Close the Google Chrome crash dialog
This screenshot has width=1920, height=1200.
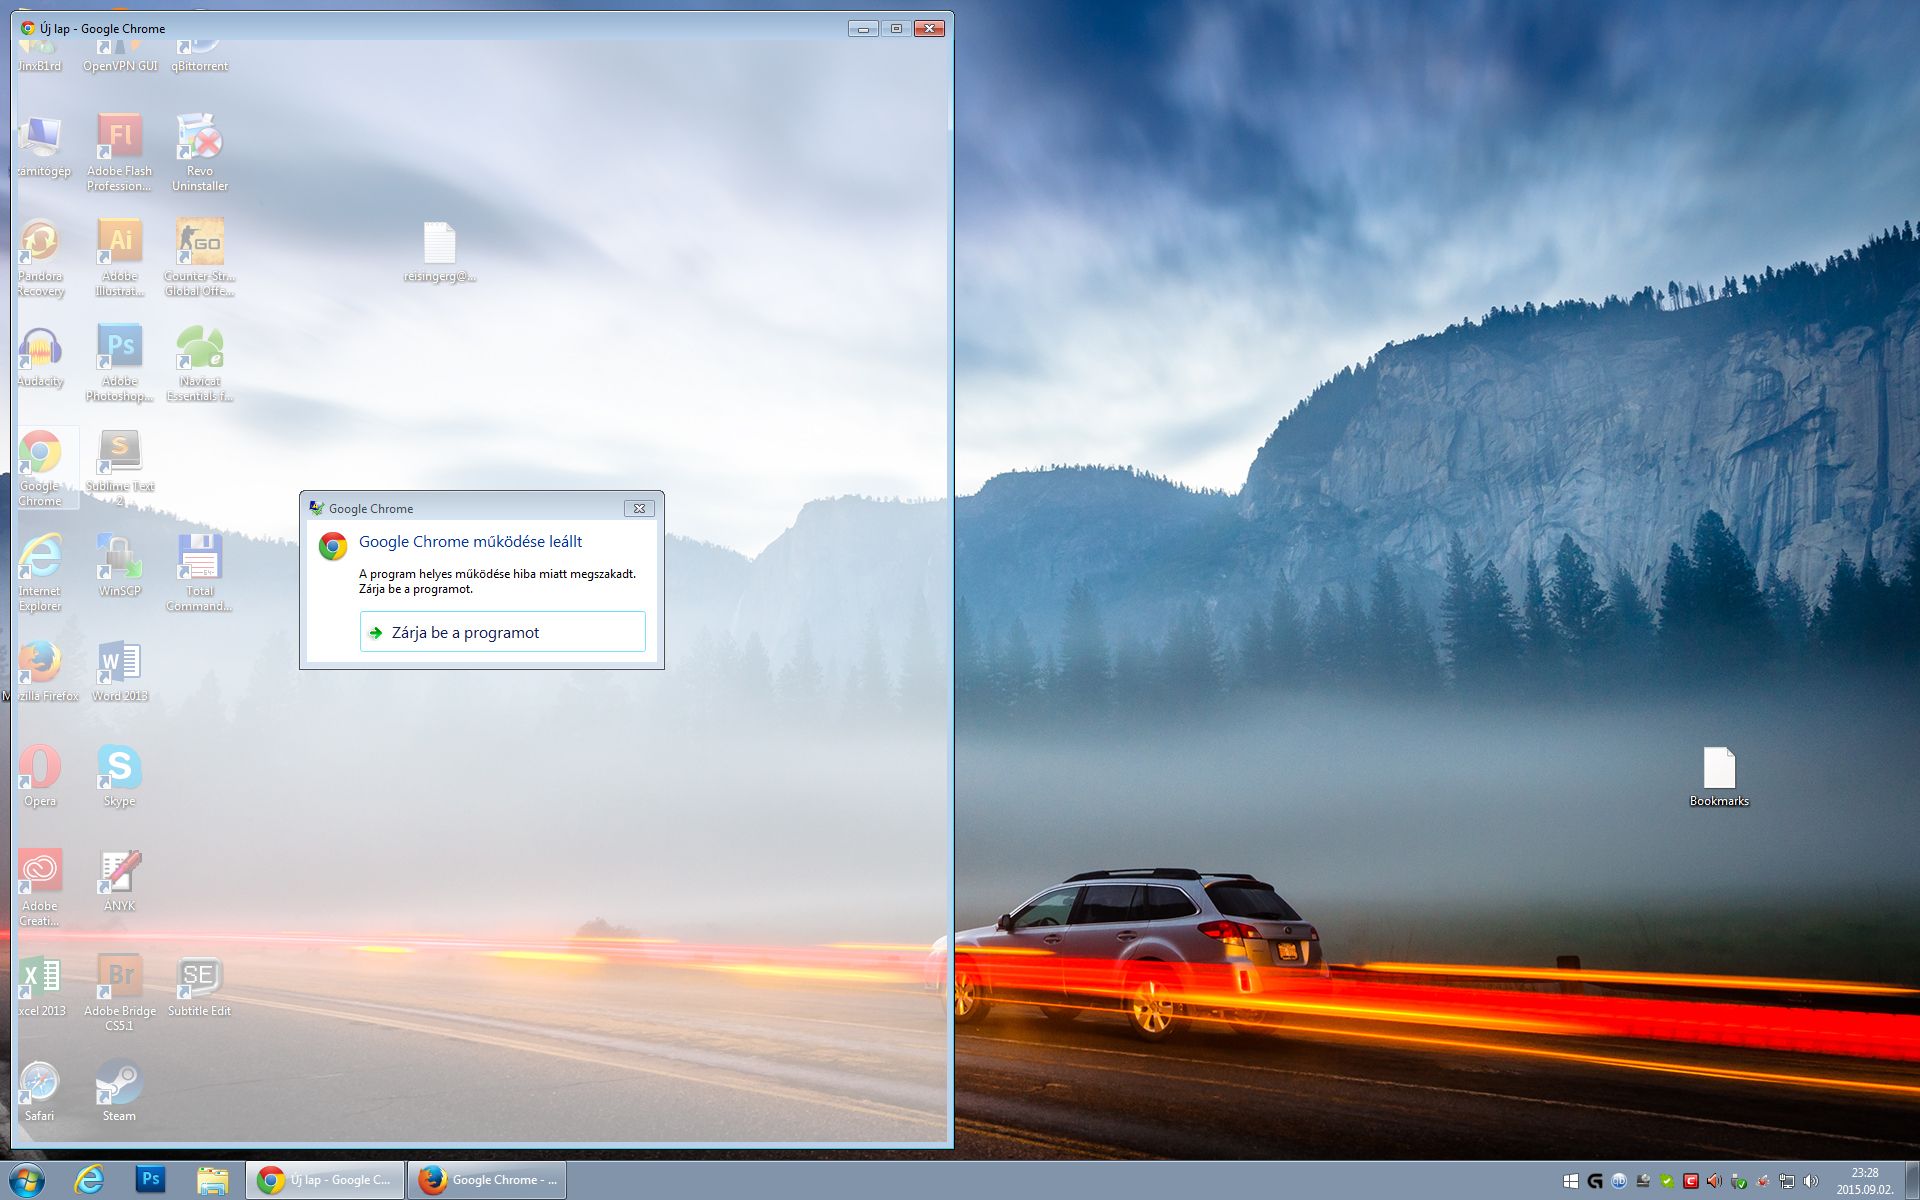point(639,508)
